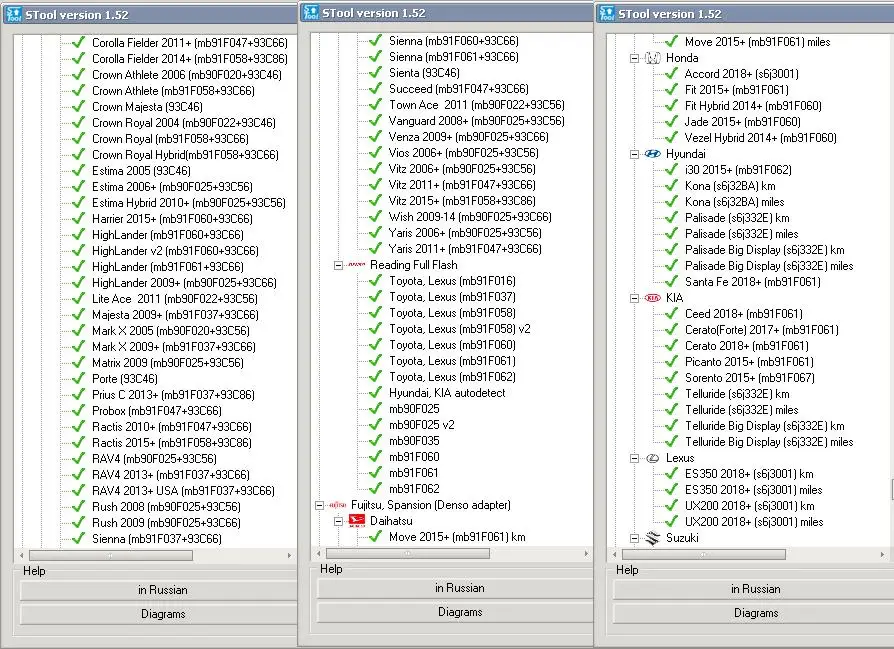
Task: Select Mark X 2005 (mb90F020+93C56)
Action: 171,330
